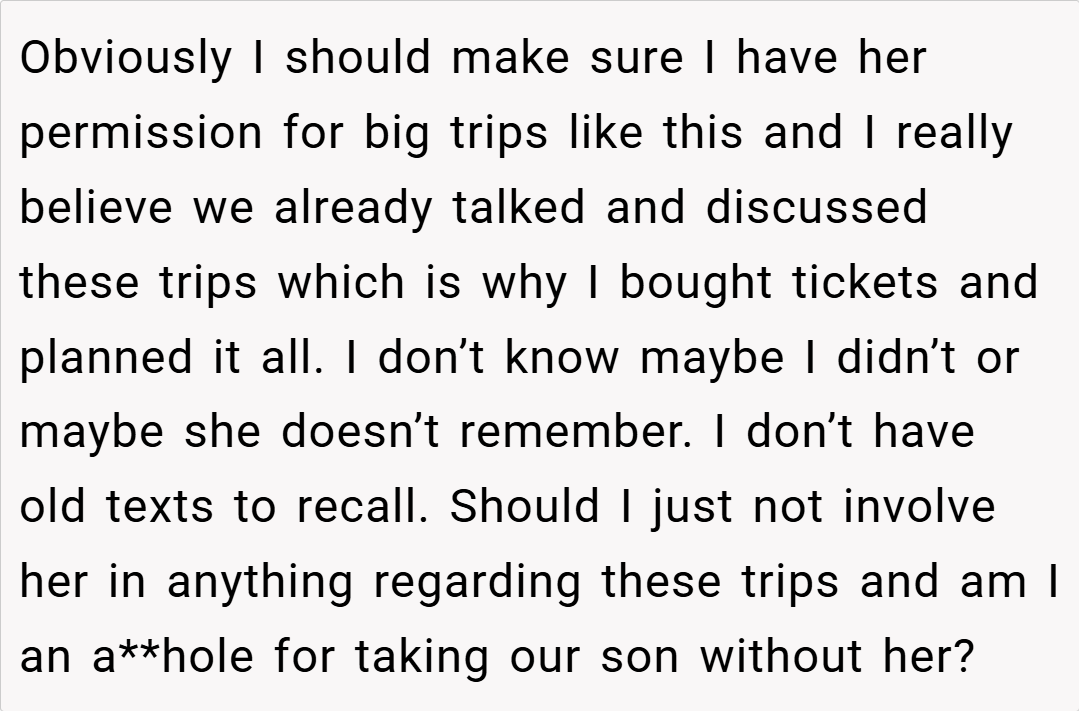The height and width of the screenshot is (711, 1079).
Task: Click on the word "discussed"
Action: (816, 208)
